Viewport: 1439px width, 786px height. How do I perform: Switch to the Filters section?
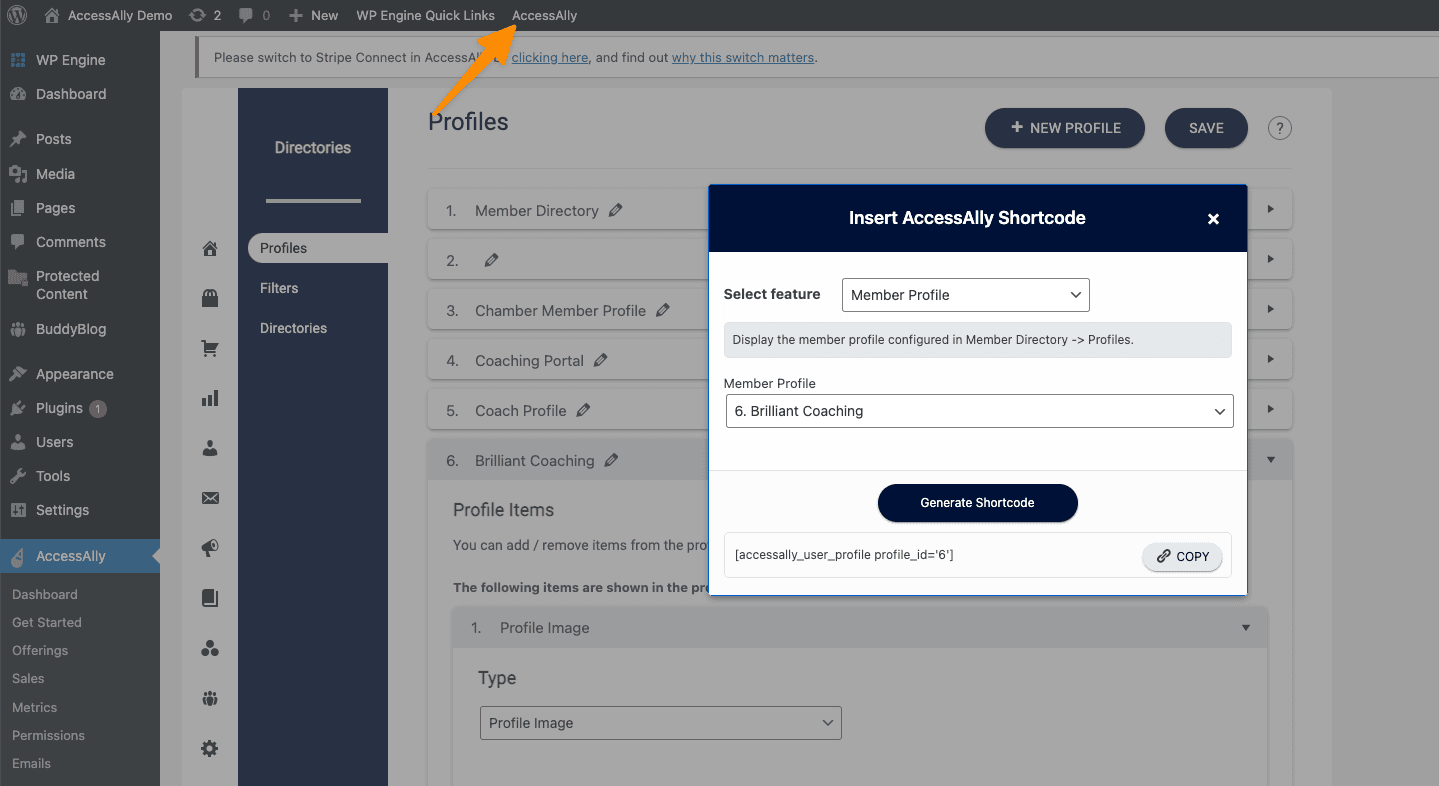(279, 288)
